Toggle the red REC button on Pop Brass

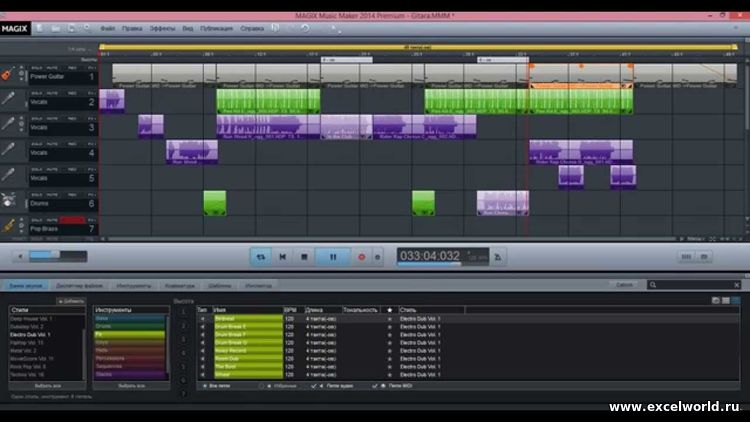[x=72, y=220]
